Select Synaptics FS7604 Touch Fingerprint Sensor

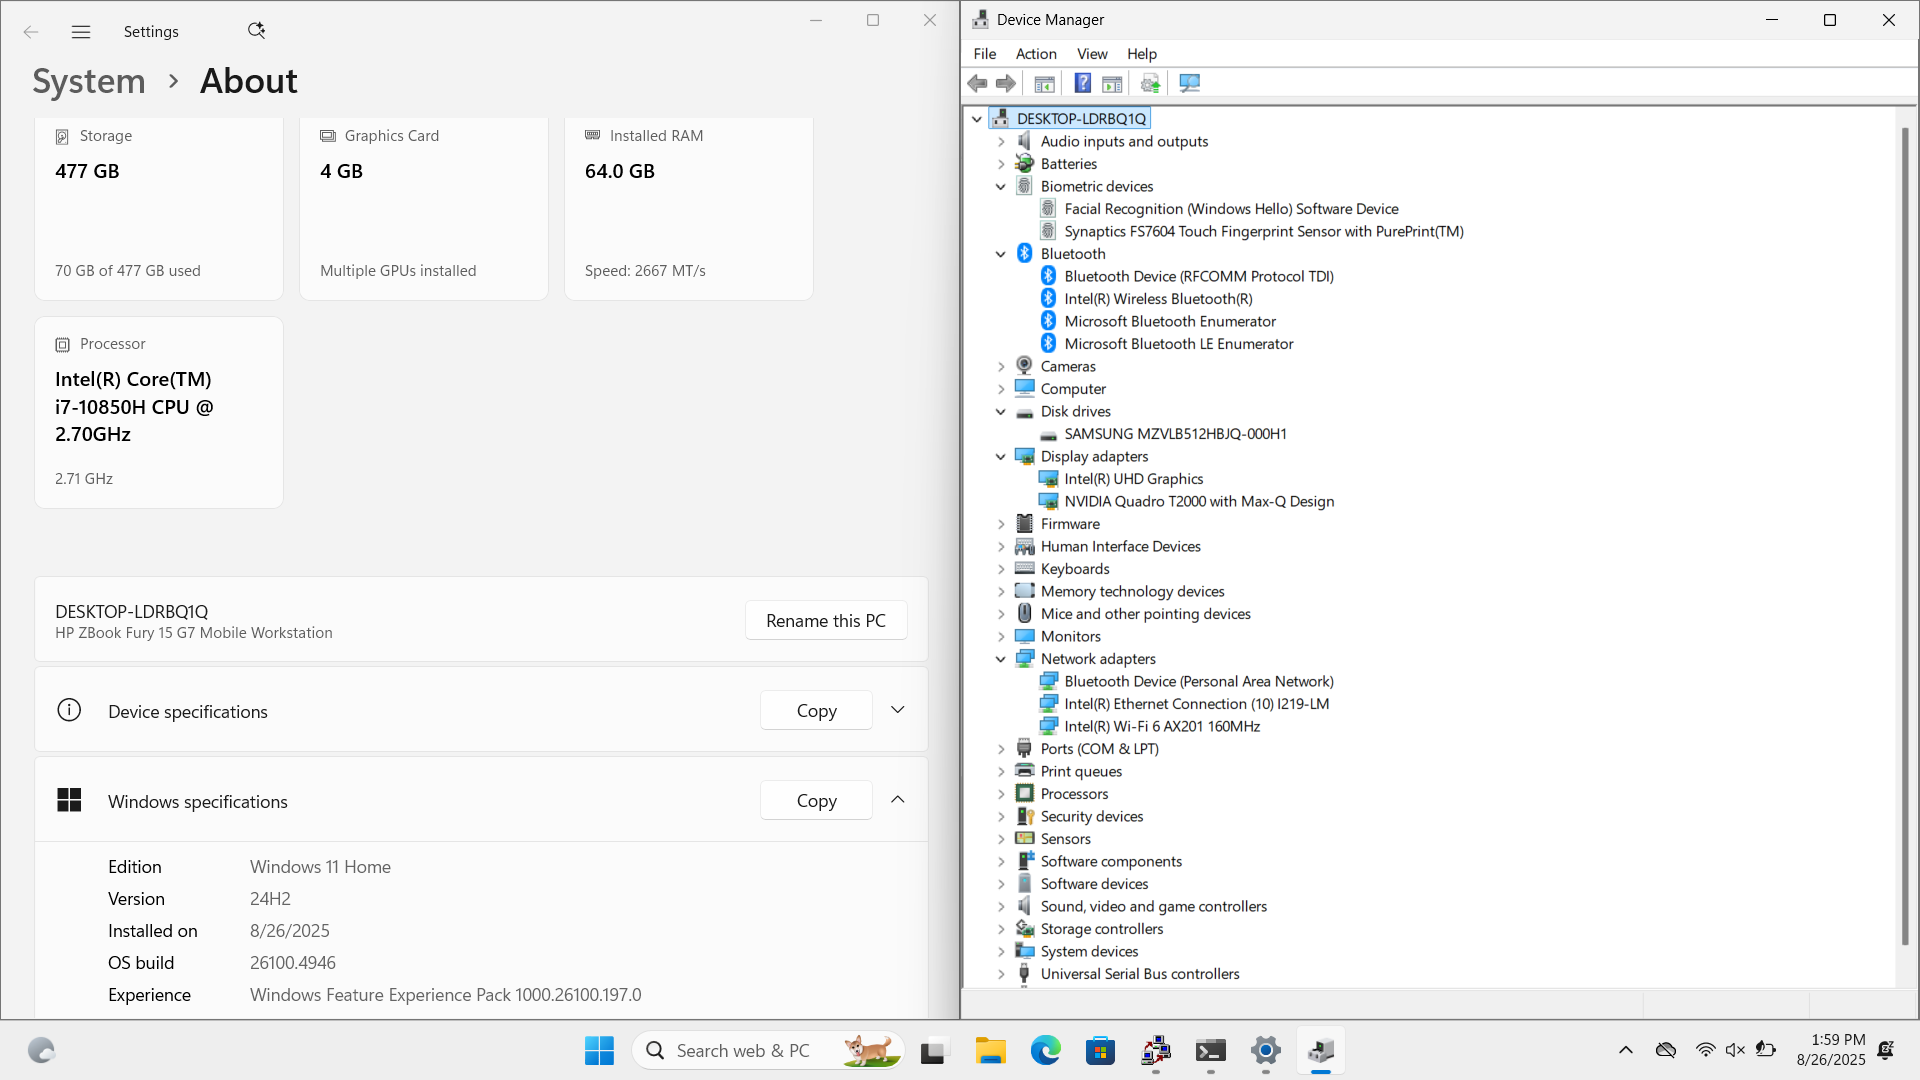[1264, 232]
